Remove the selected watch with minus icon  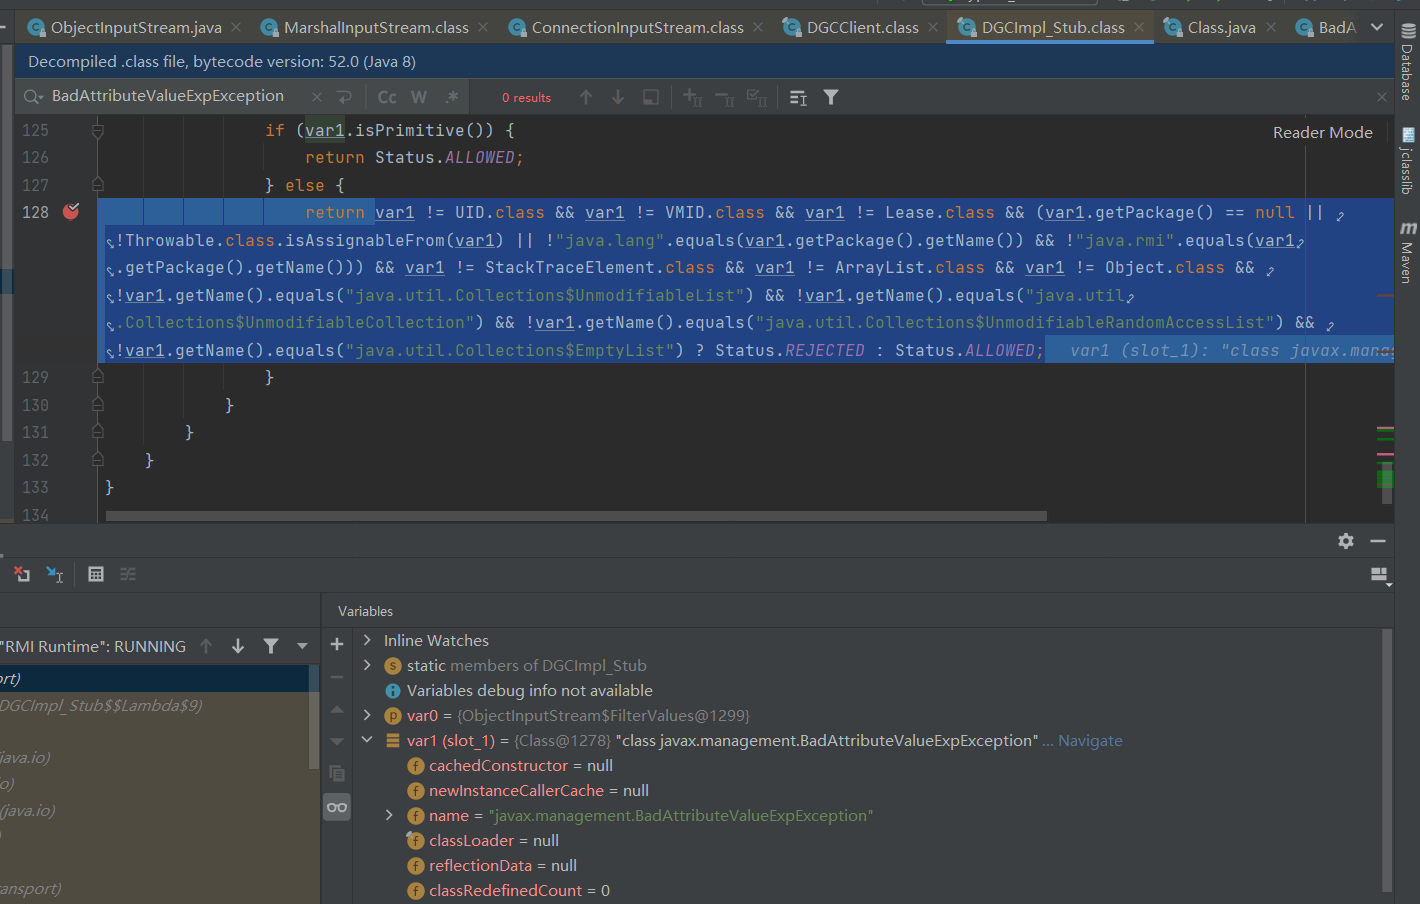pos(337,677)
